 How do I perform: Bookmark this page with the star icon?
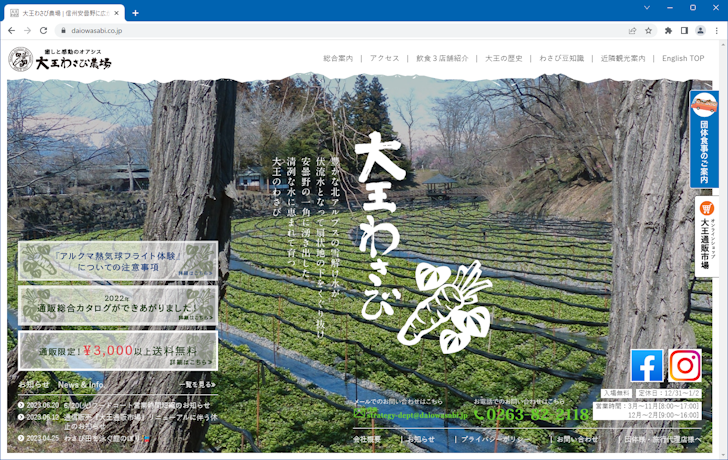pyautogui.click(x=649, y=31)
